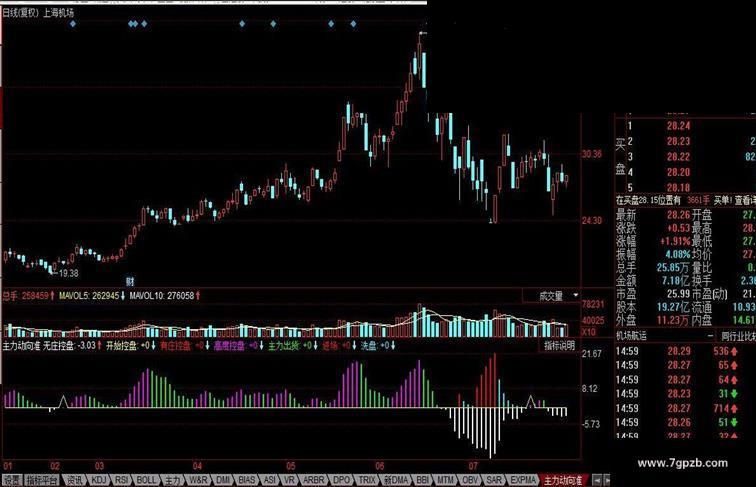Click the 主力出货 indicator label

284,346
